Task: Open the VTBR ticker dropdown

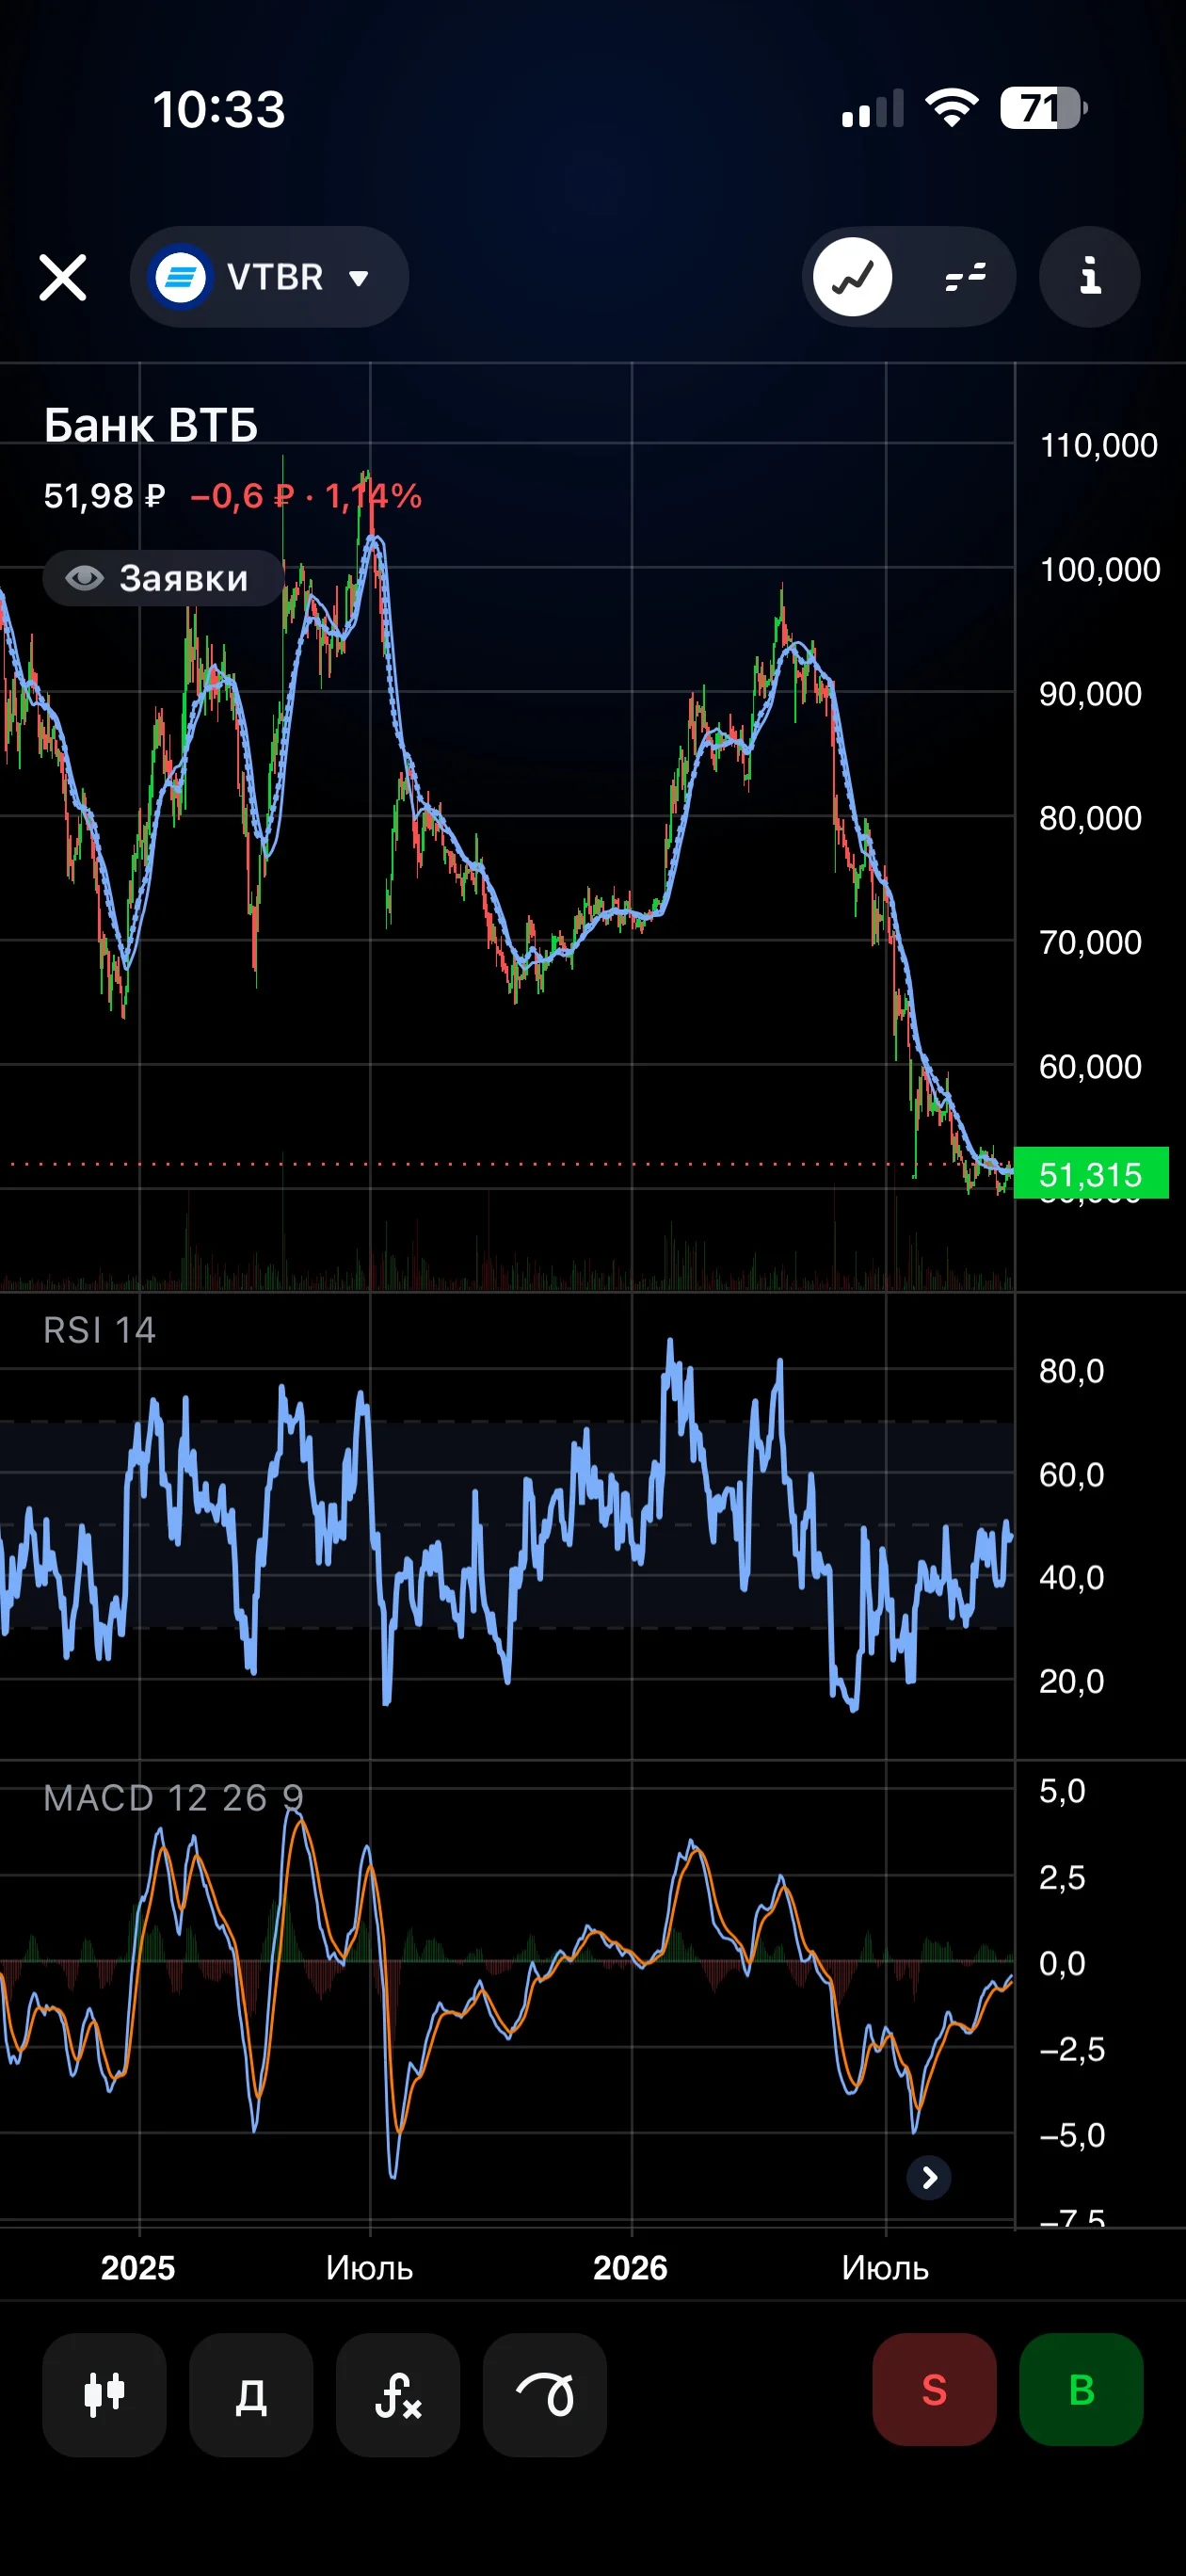Action: click(x=269, y=277)
